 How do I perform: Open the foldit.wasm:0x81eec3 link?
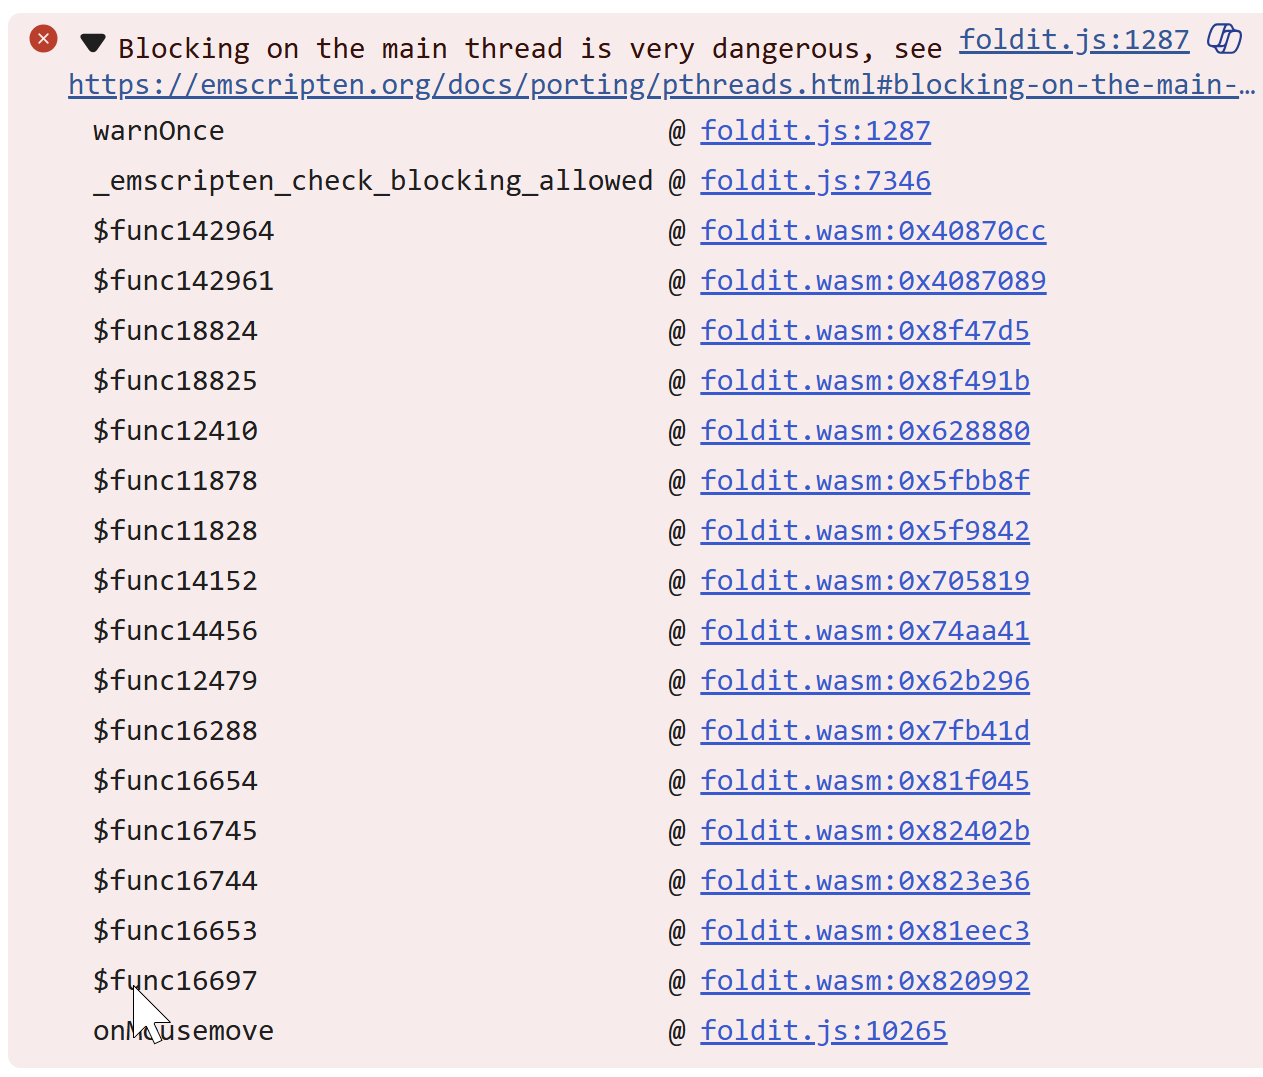(864, 931)
